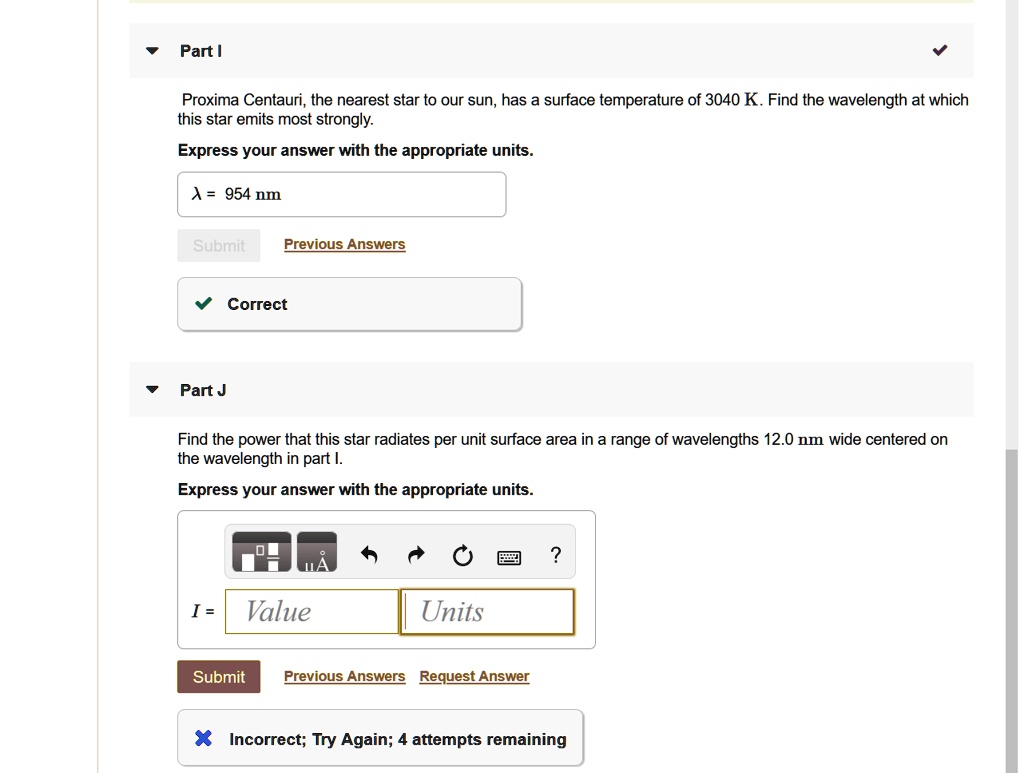1024x773 pixels.
Task: Show keyboard shortcuts
Action: tap(509, 556)
